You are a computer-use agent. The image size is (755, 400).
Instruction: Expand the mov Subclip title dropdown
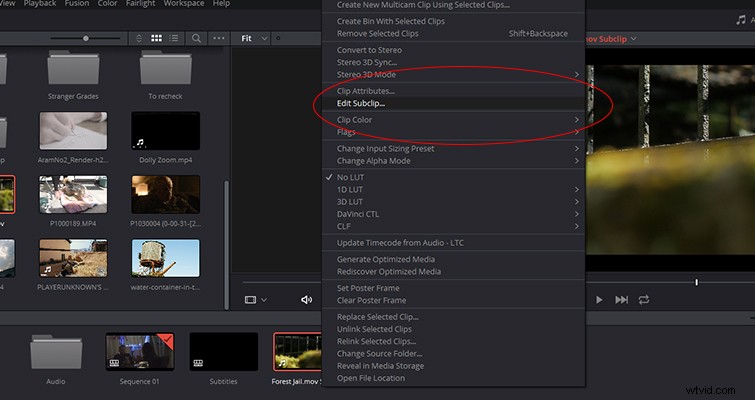point(633,39)
